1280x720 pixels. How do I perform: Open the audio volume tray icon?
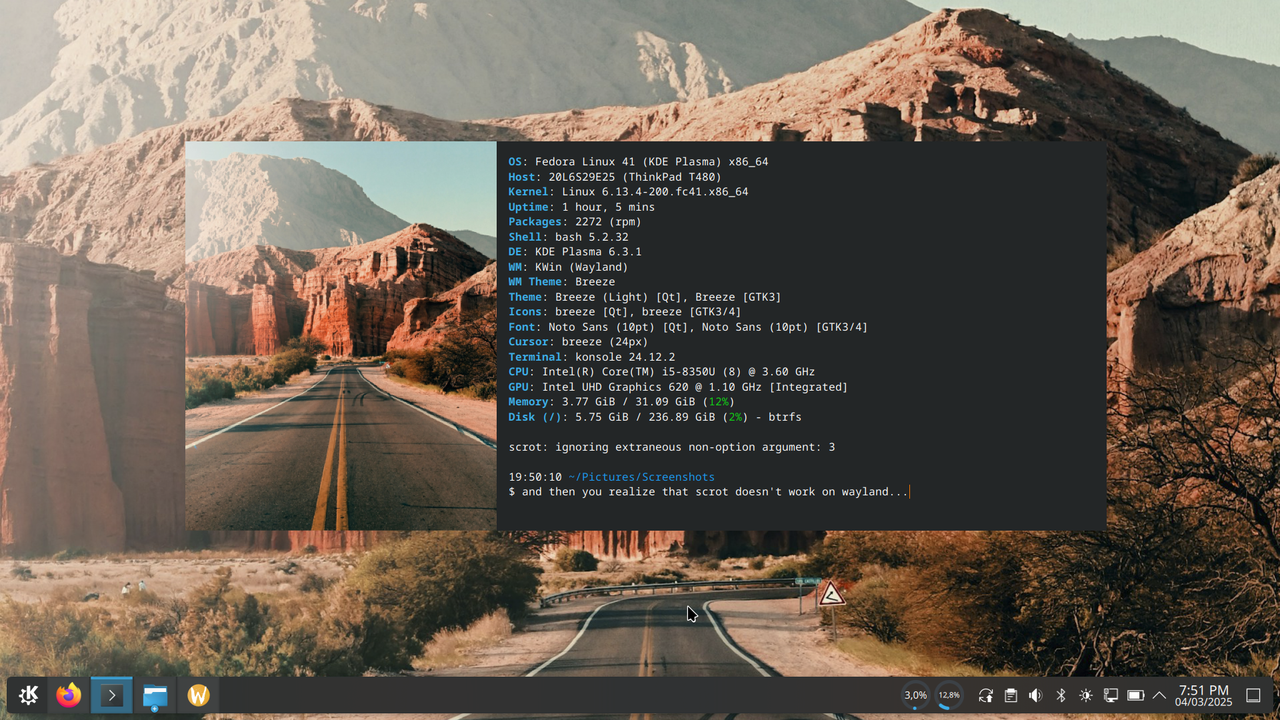point(1036,695)
